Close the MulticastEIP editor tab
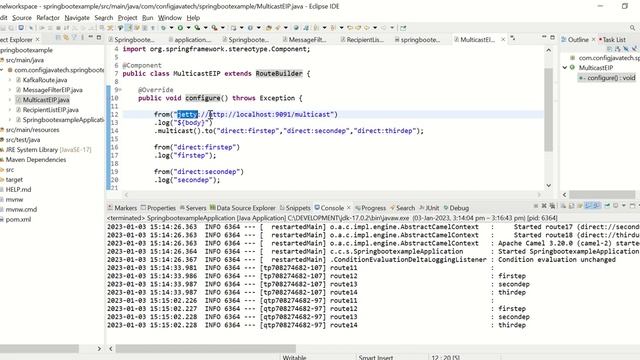The height and width of the screenshot is (360, 640). 503,40
